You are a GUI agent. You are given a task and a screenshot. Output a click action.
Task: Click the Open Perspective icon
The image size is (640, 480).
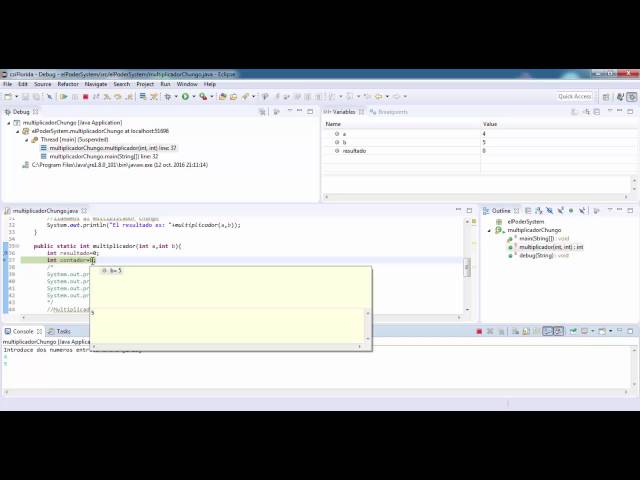[606, 97]
